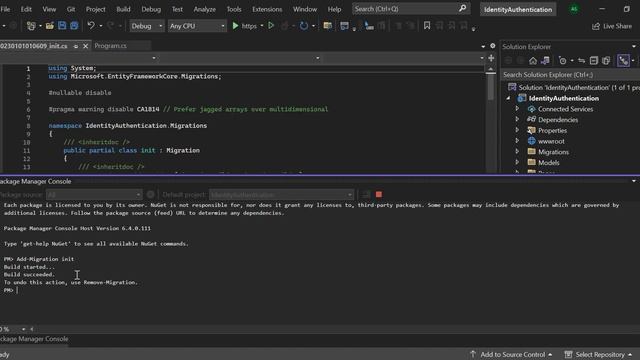
Task: Open the Default project dropdown
Action: [x=281, y=195]
